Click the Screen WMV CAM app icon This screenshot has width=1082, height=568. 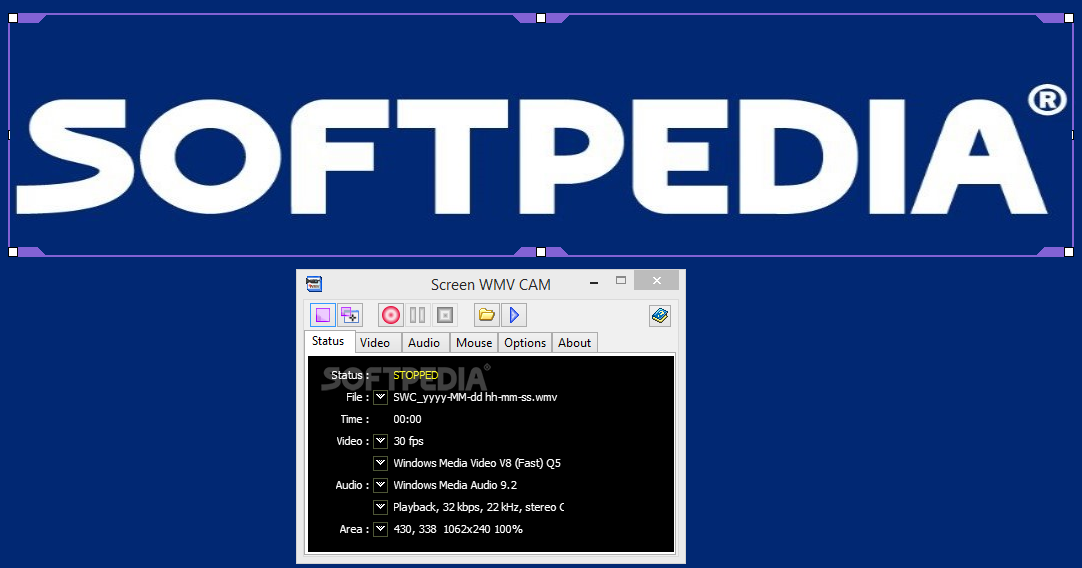tap(314, 284)
